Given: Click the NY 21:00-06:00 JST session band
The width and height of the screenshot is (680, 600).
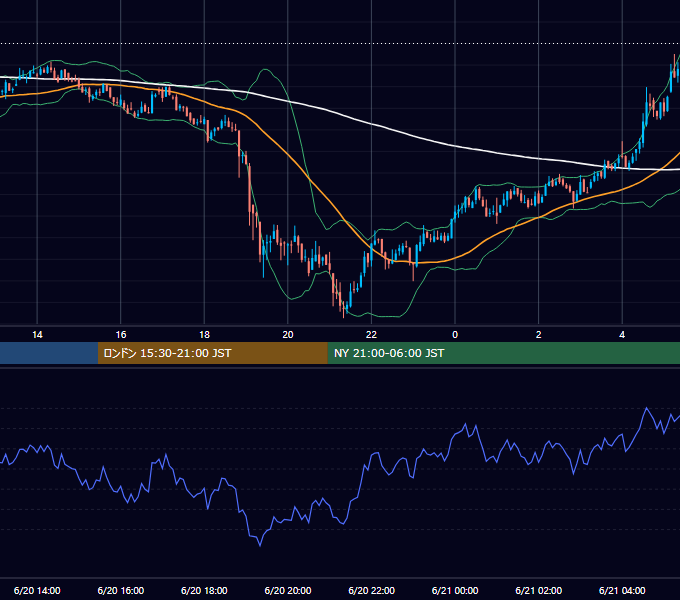Looking at the screenshot, I should click(x=503, y=353).
